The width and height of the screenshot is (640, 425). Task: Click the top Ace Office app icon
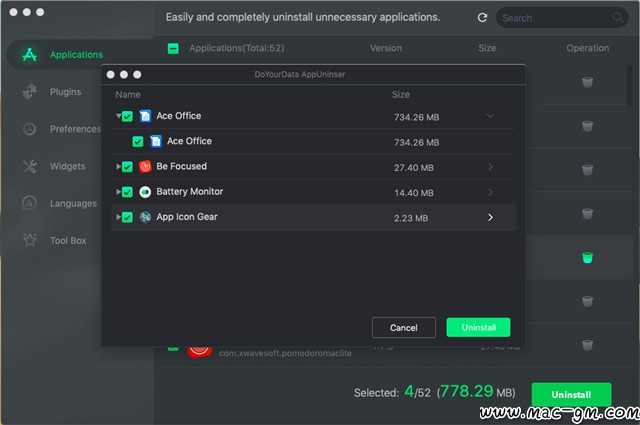point(145,116)
